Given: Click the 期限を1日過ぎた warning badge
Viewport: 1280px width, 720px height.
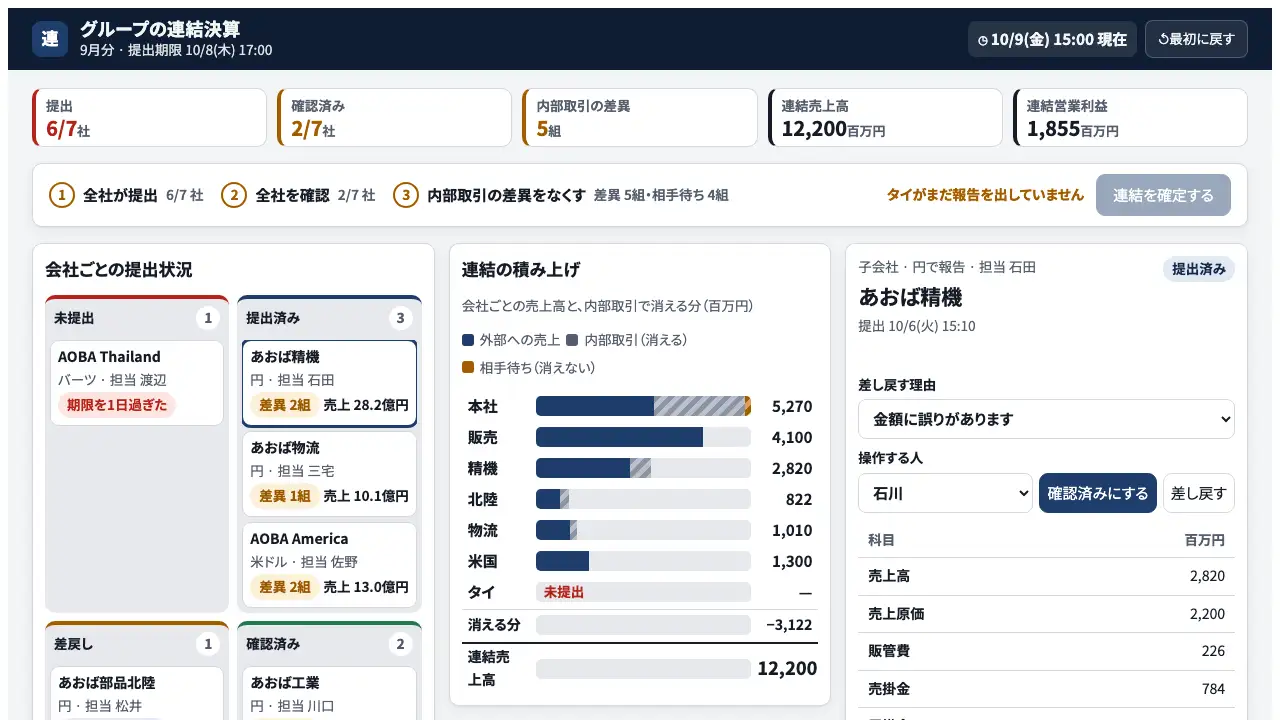Looking at the screenshot, I should coord(117,405).
